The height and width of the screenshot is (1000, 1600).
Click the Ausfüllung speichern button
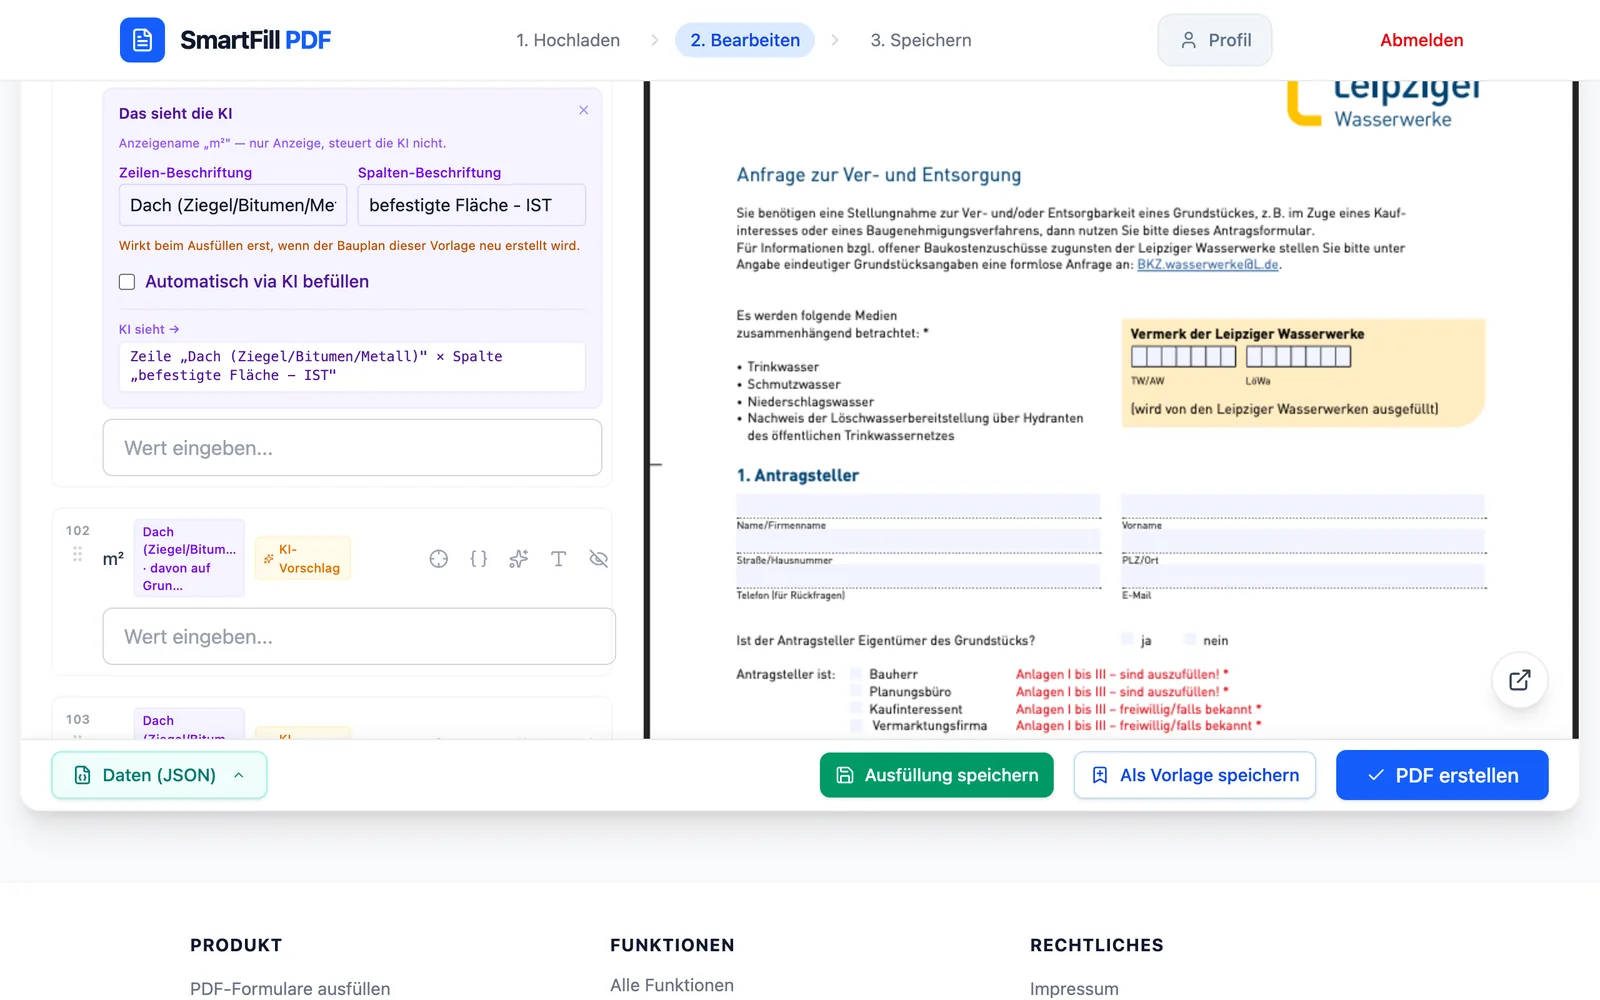[x=937, y=775]
